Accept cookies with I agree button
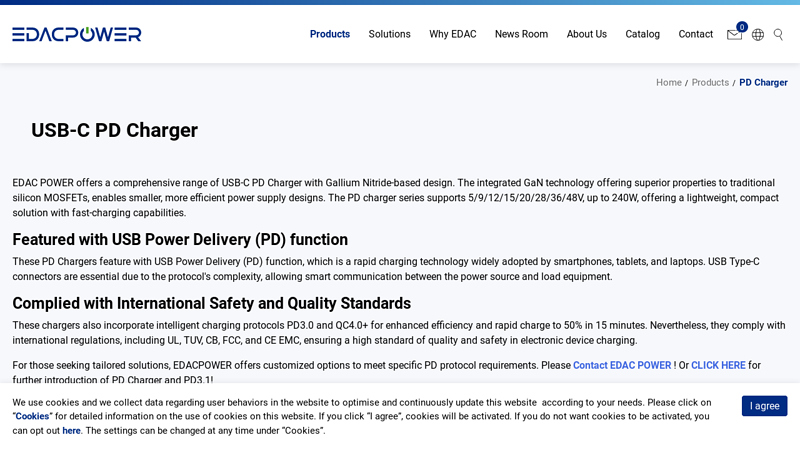Screen dimensions: 800x450 point(764,406)
